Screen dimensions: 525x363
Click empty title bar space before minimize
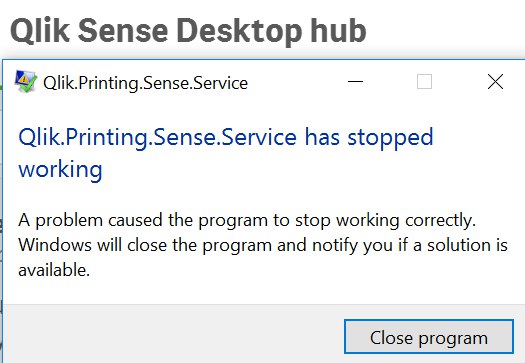(298, 82)
